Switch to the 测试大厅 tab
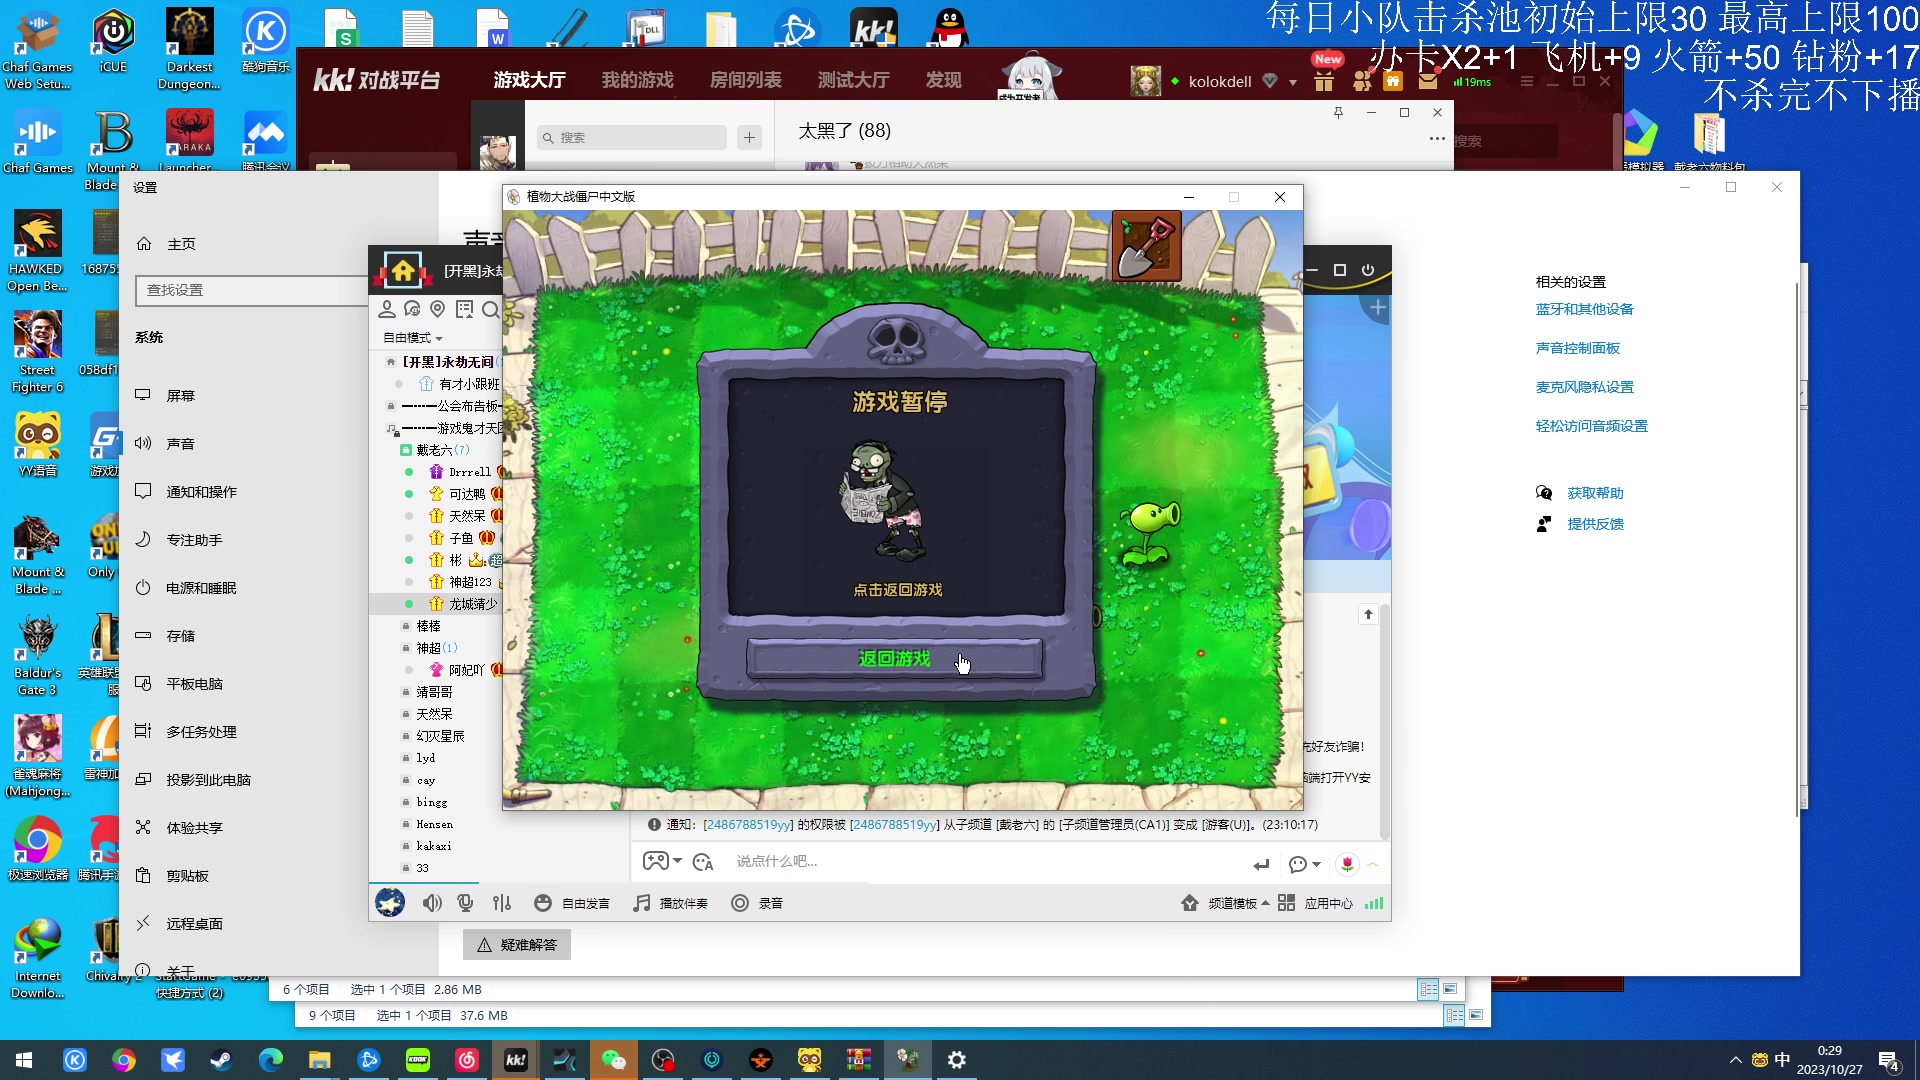The image size is (1920, 1080). pyautogui.click(x=853, y=80)
